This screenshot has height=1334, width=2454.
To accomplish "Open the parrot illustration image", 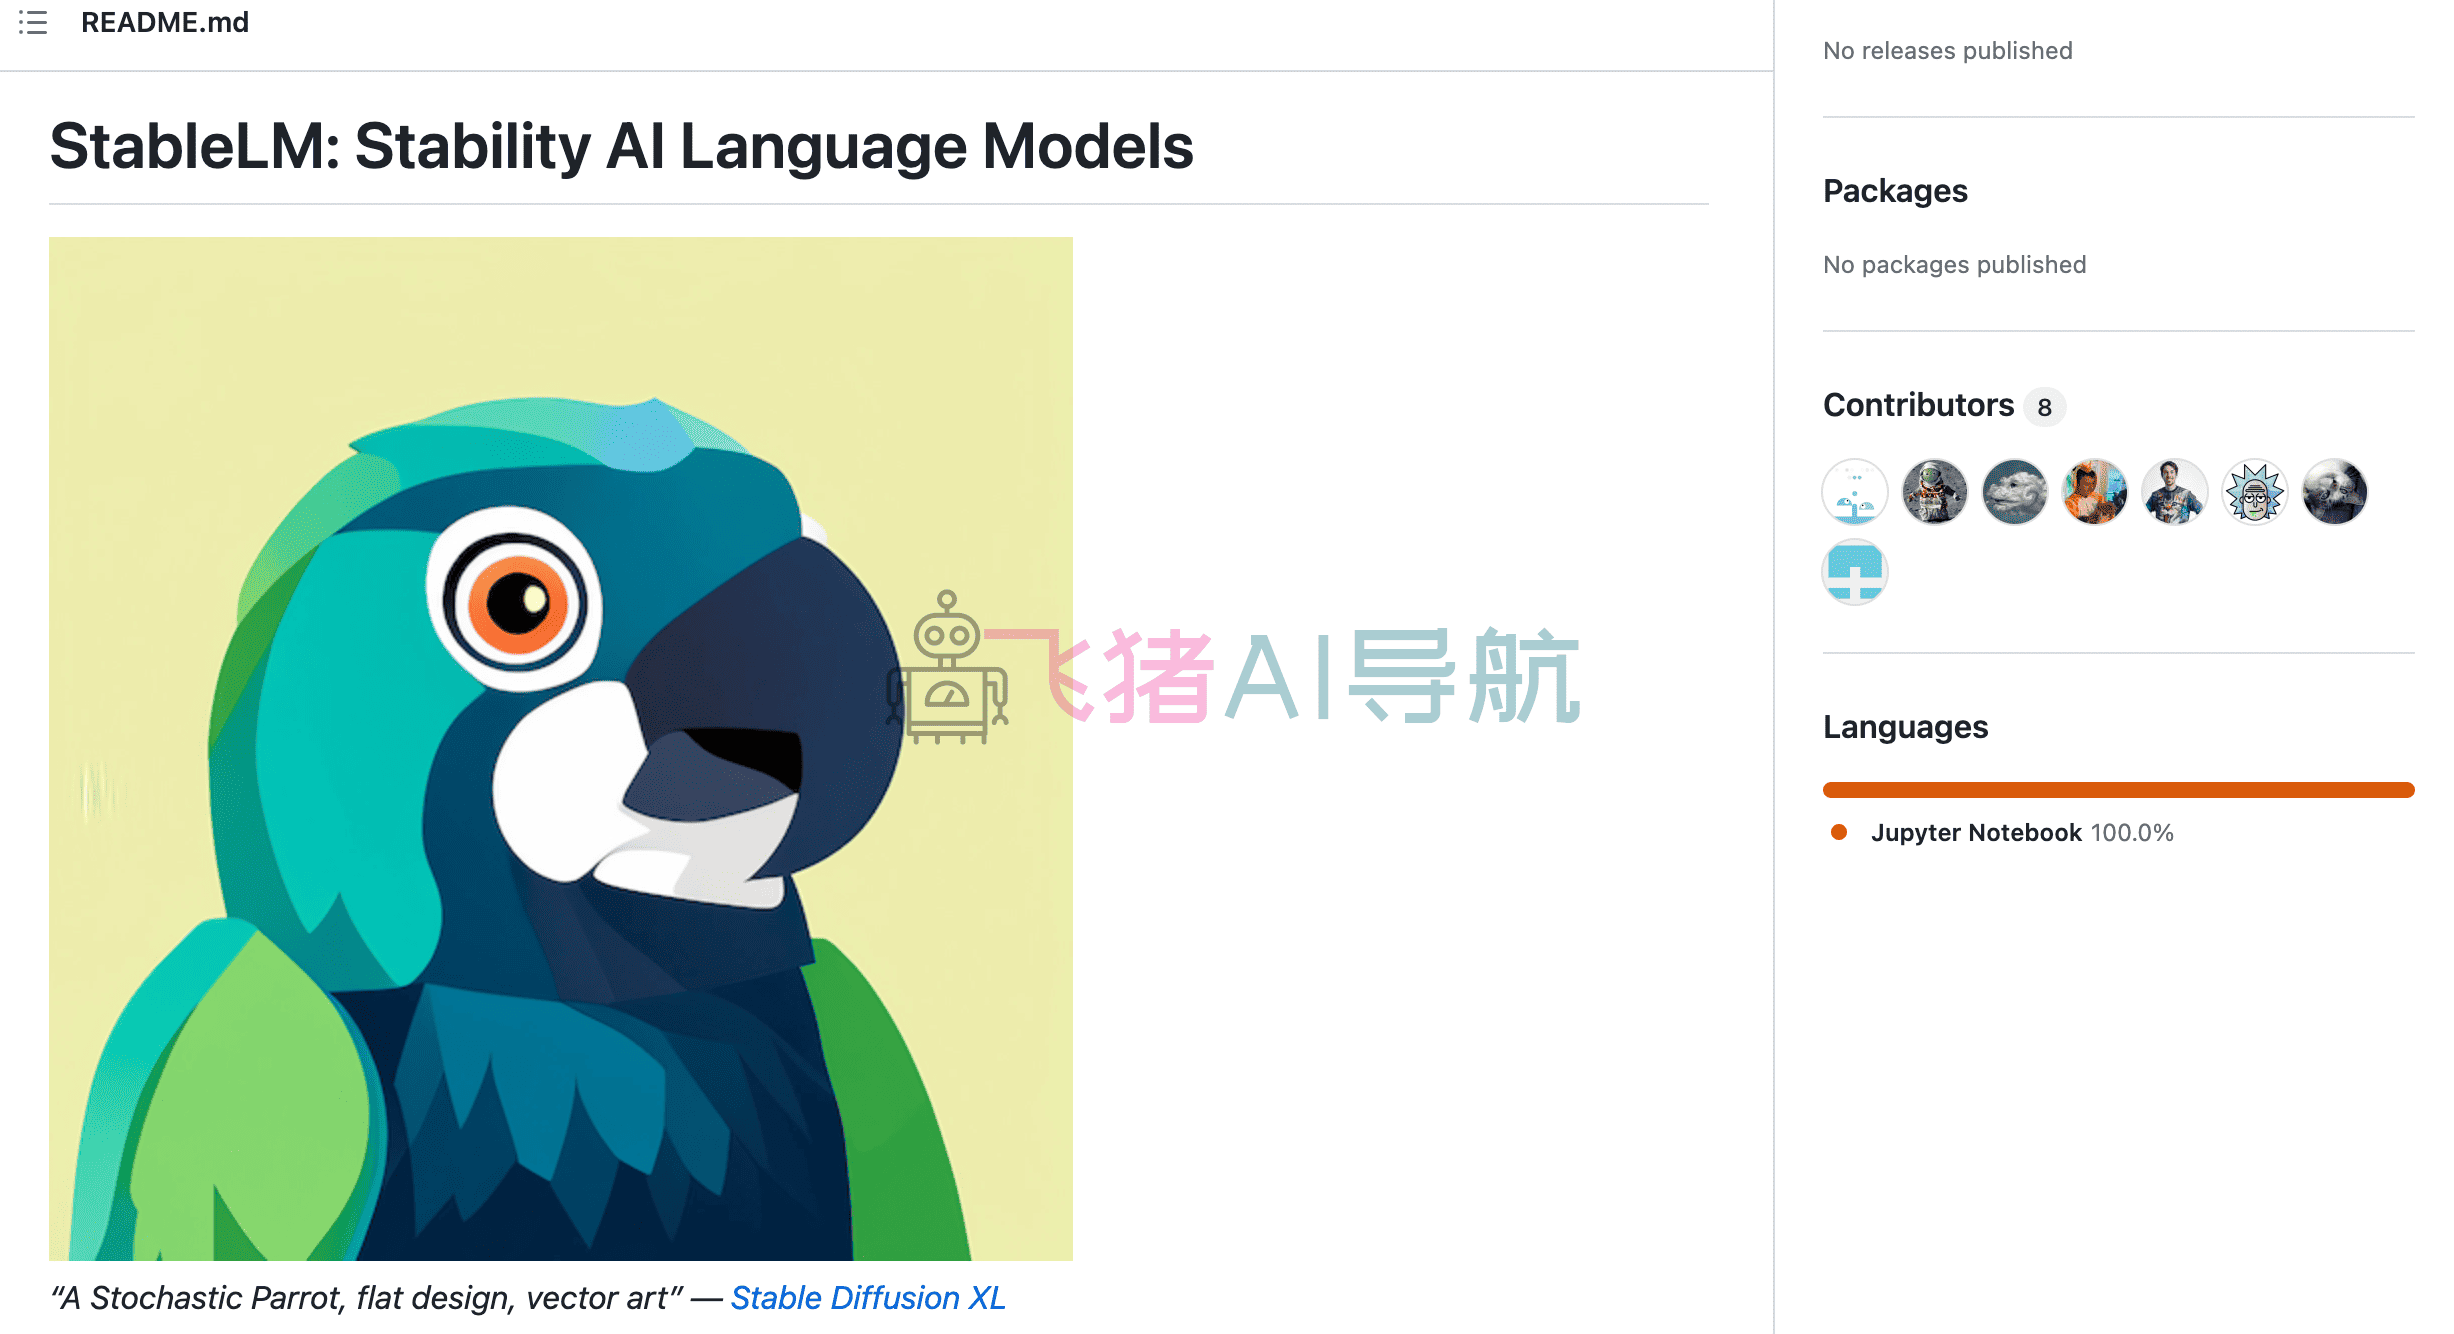I will [x=560, y=748].
